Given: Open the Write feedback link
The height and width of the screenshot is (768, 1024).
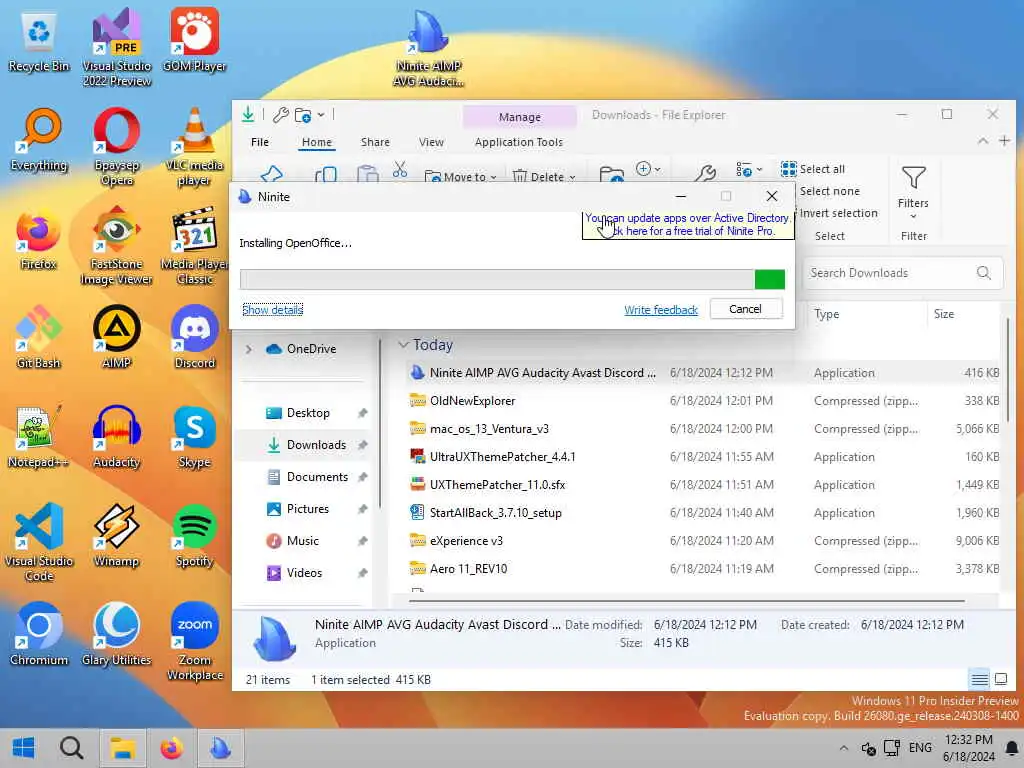Looking at the screenshot, I should [661, 310].
